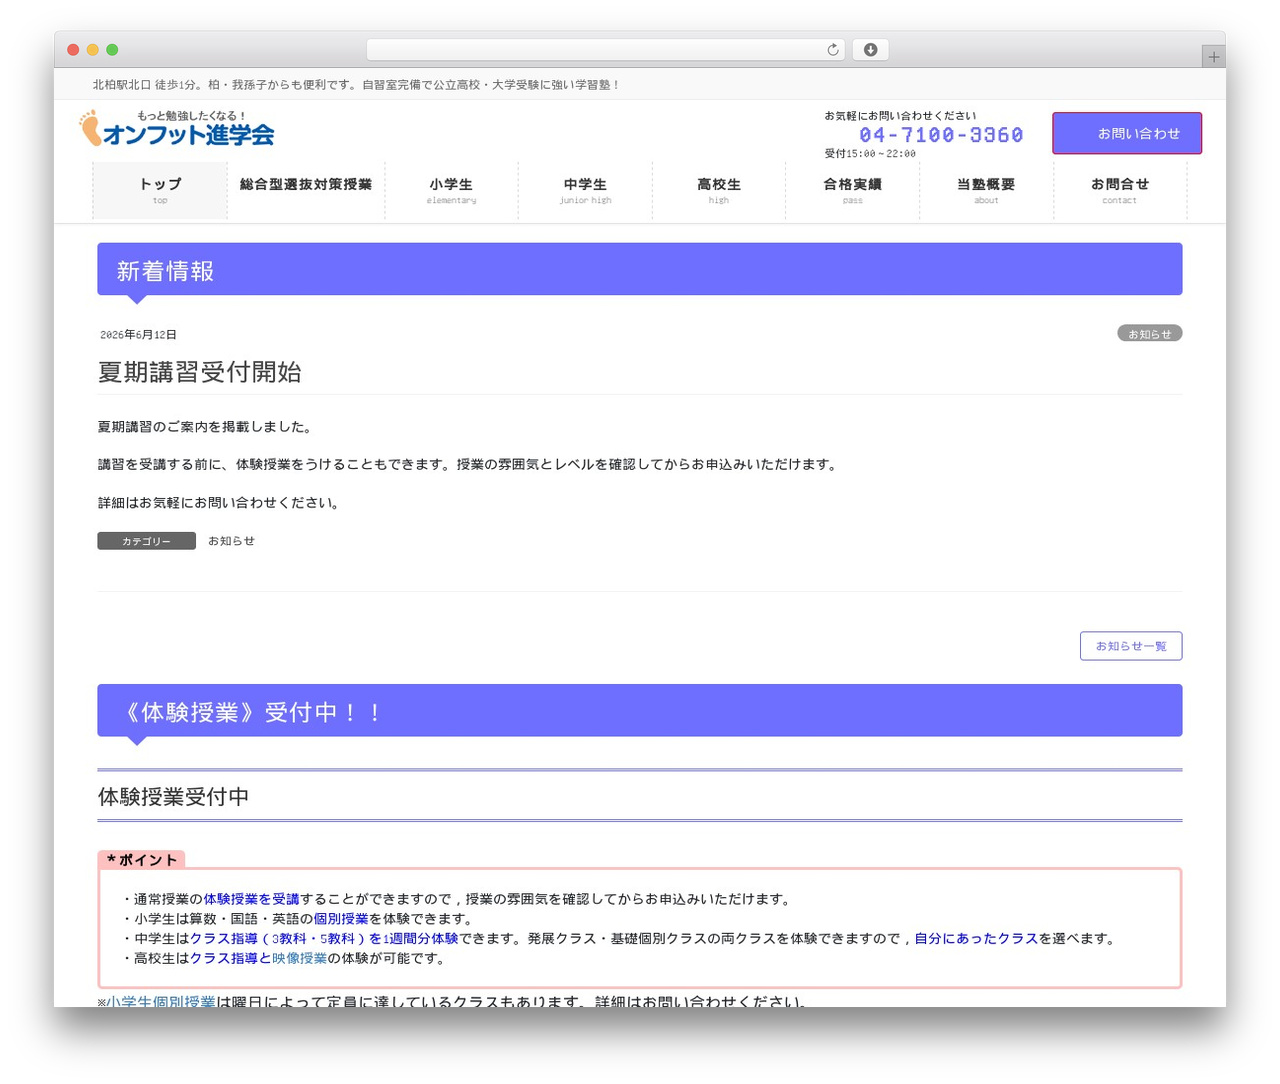Open the 夏期講習受付開始 news title
Screen dimensions: 1280x1084
click(x=200, y=372)
